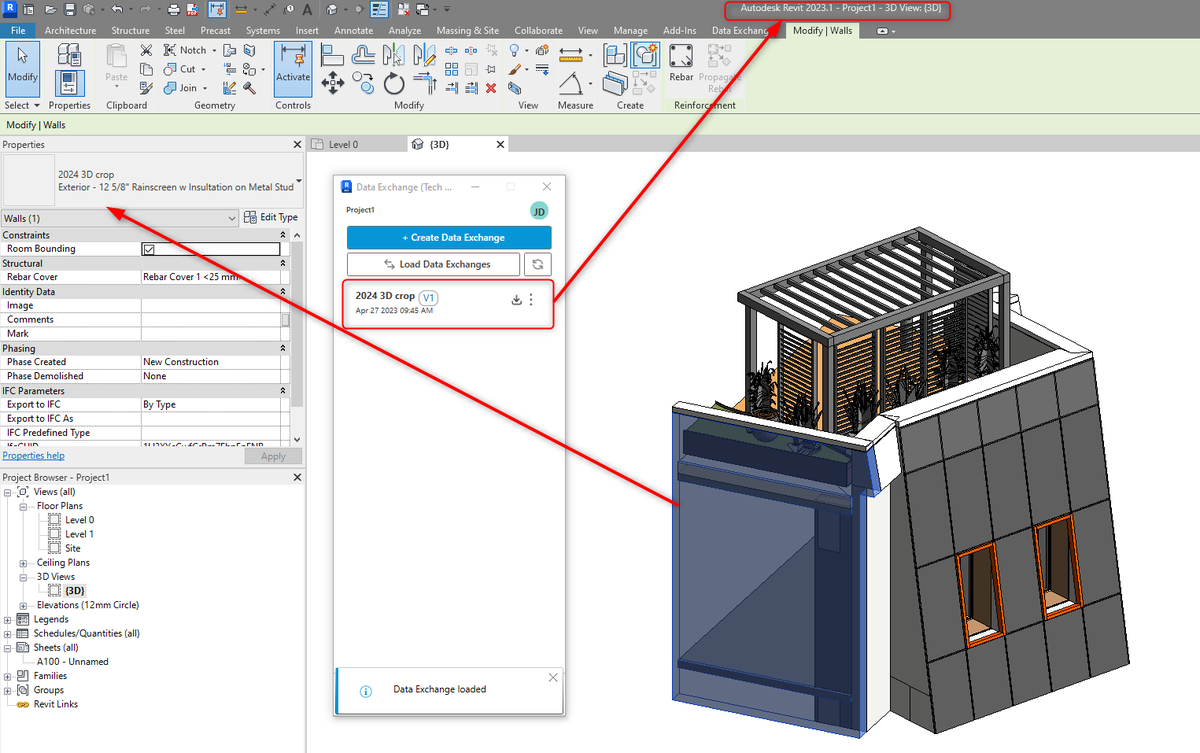Switch to the Annotate ribbon tab

(x=353, y=31)
